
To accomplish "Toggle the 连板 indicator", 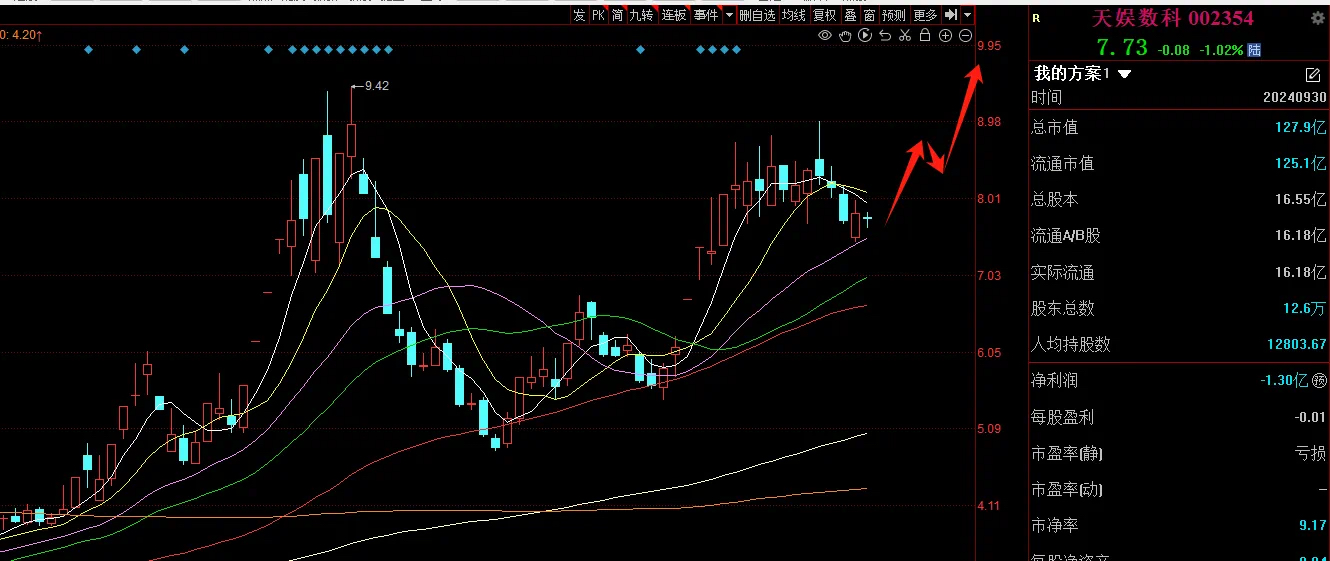I will click(x=674, y=15).
